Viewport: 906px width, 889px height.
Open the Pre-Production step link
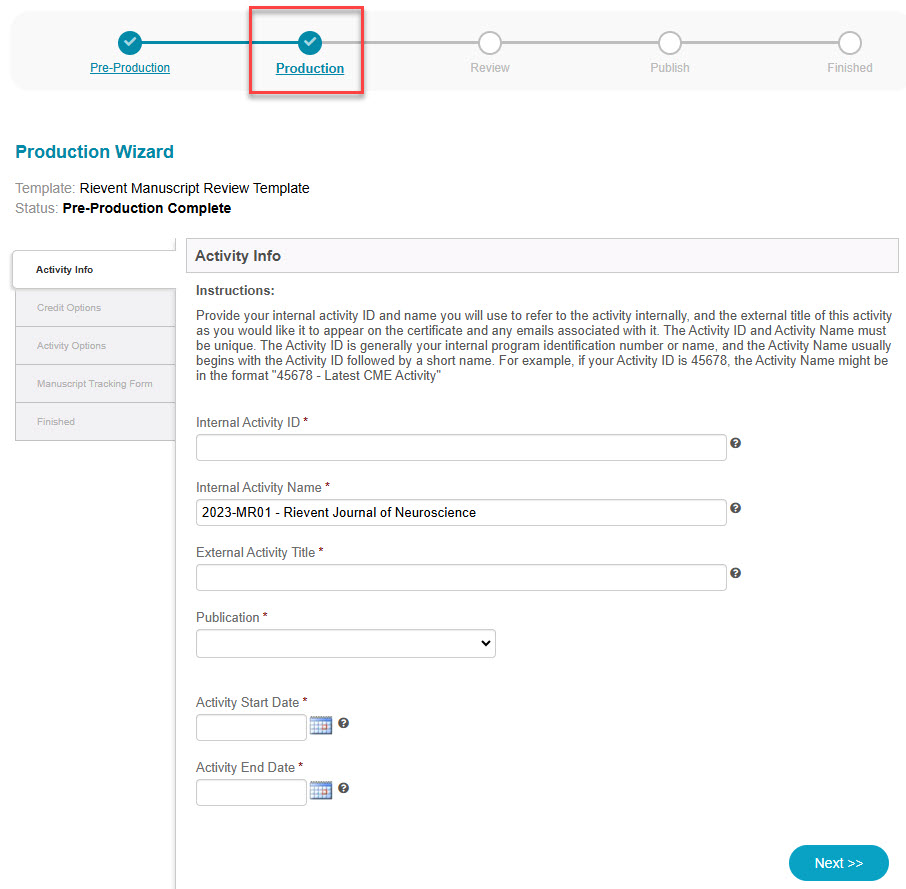click(x=130, y=68)
